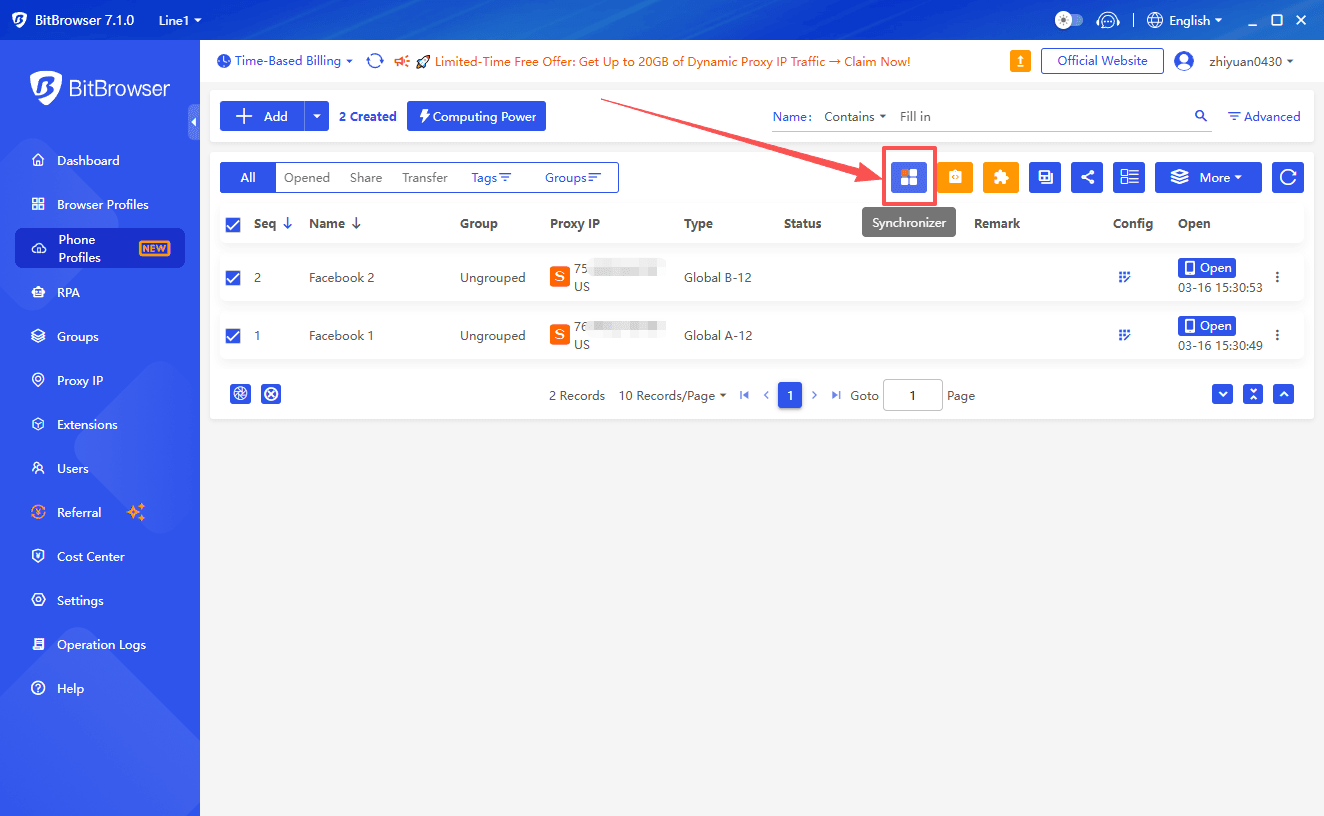Refresh the profile list
Screen dimensions: 1324x816
coord(1288,177)
